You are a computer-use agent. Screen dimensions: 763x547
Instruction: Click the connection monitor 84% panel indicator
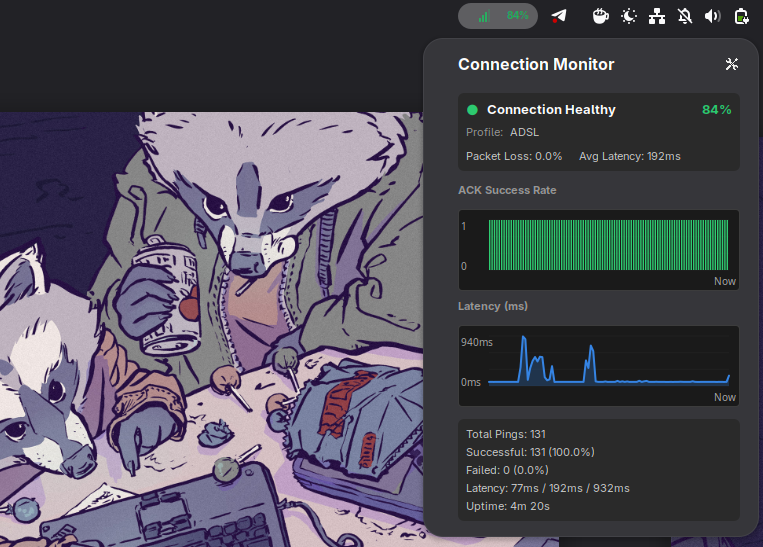click(x=498, y=16)
